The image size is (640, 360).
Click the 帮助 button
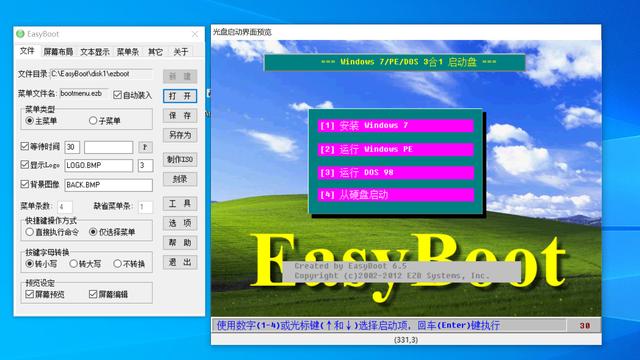pos(180,242)
